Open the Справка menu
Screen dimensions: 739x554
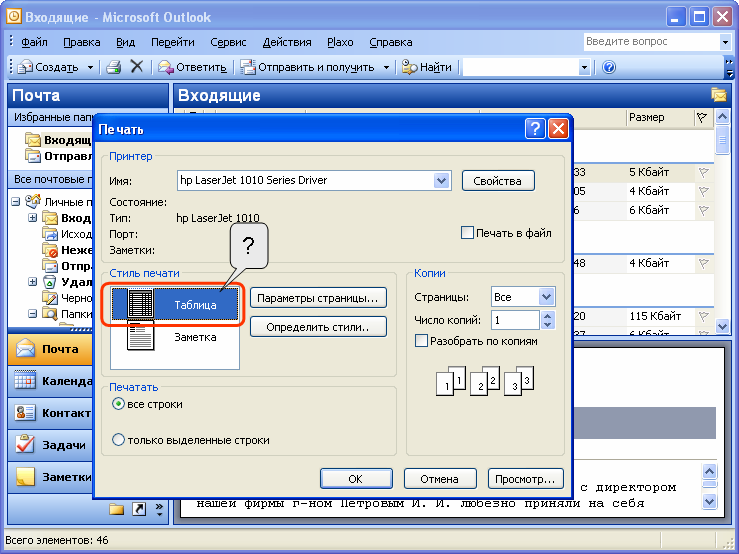[x=391, y=42]
